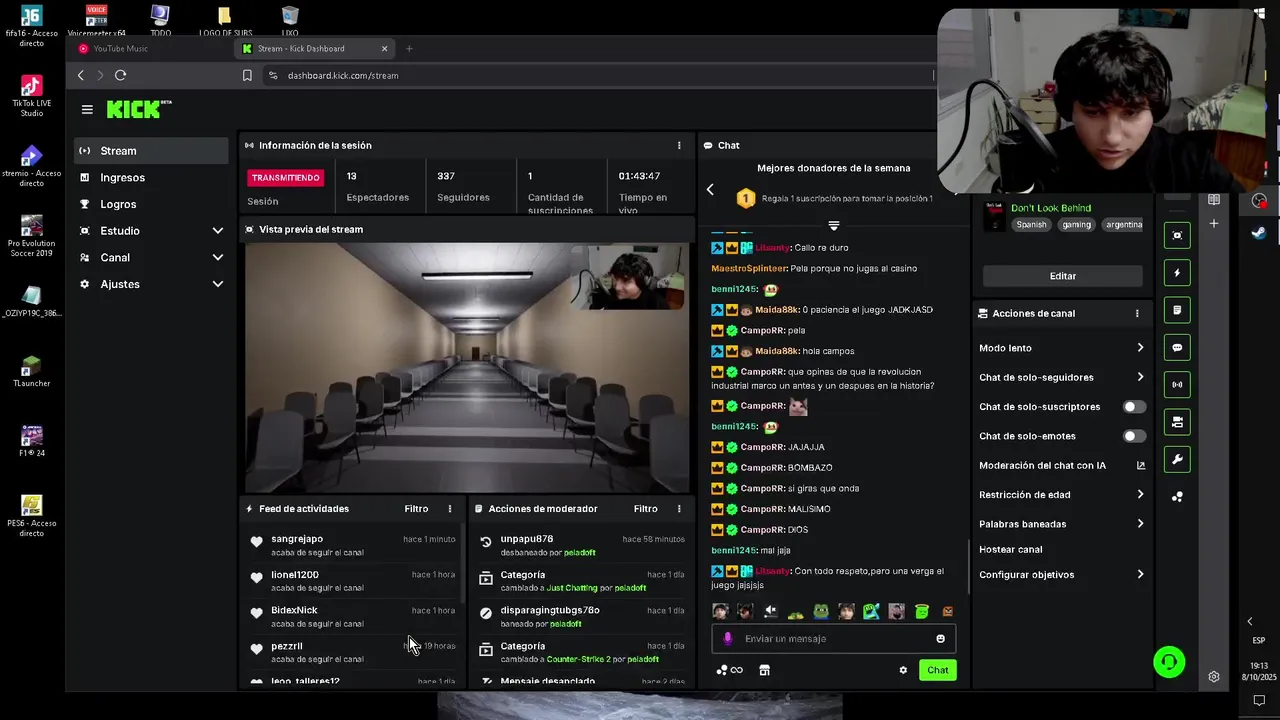Select Ingresos in the sidebar
Image resolution: width=1280 pixels, height=720 pixels.
point(152,177)
